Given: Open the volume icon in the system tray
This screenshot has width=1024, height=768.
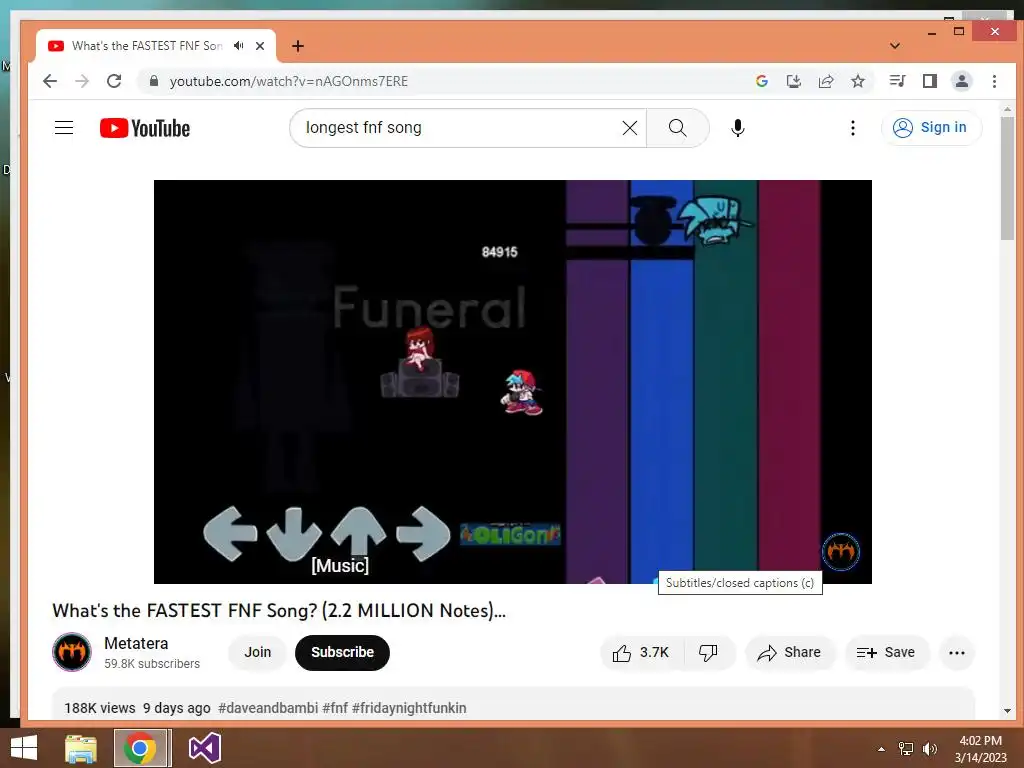Looking at the screenshot, I should click(930, 749).
